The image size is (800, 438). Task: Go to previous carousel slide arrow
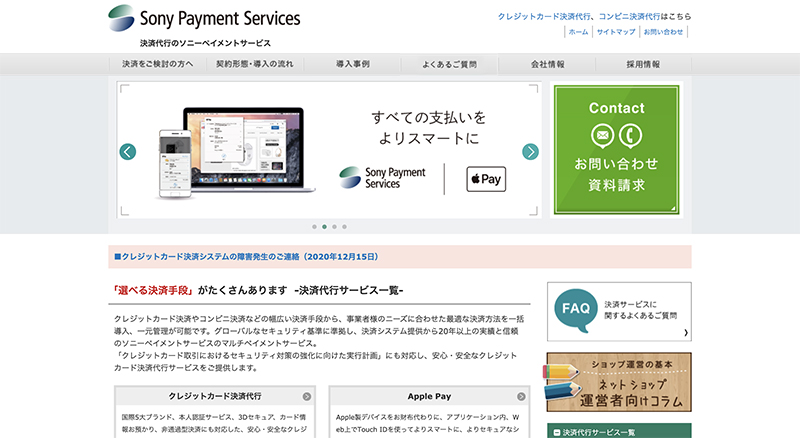pos(128,152)
